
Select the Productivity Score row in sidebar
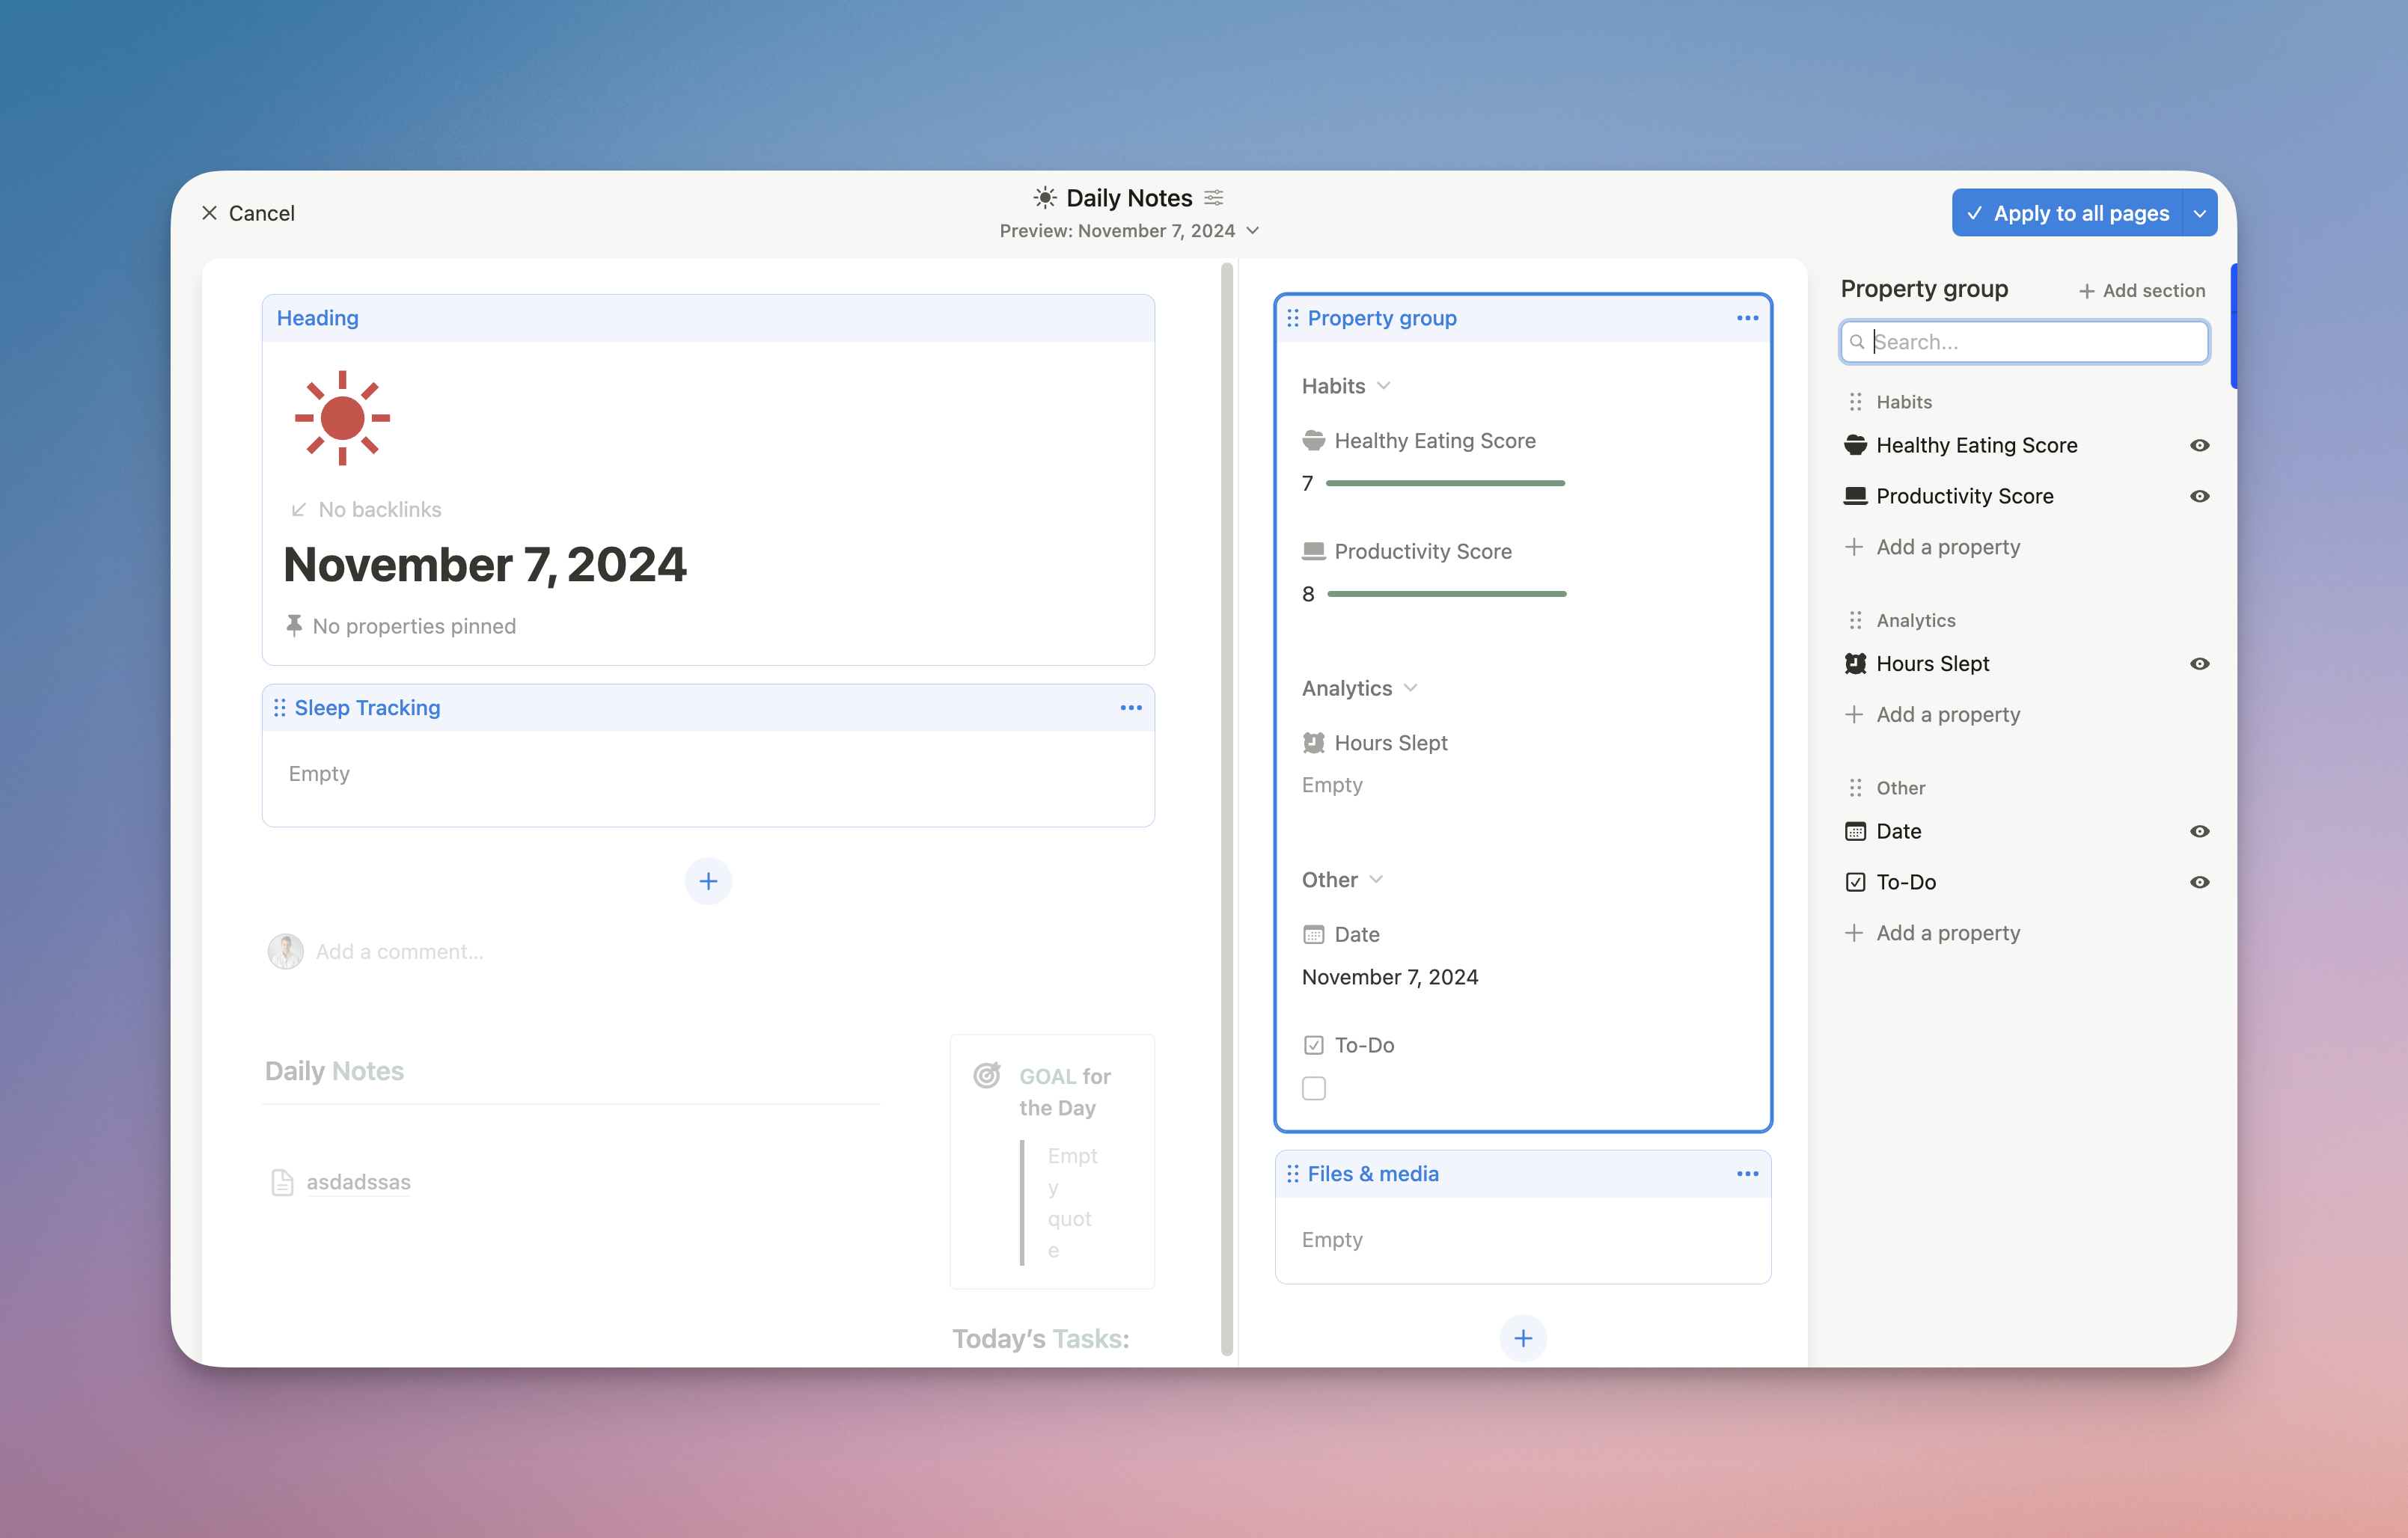2026,496
